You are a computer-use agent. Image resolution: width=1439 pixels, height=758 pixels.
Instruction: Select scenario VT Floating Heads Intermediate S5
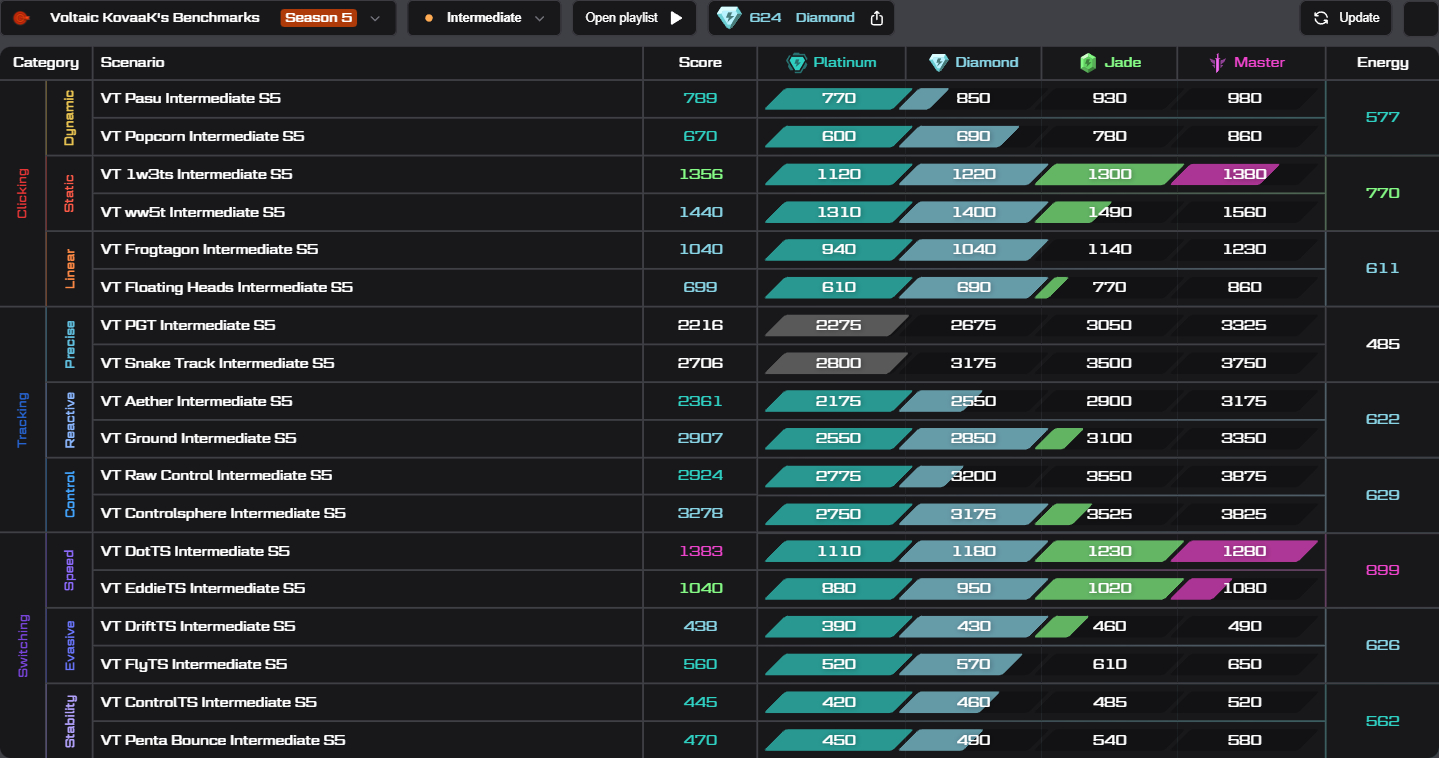pos(227,287)
